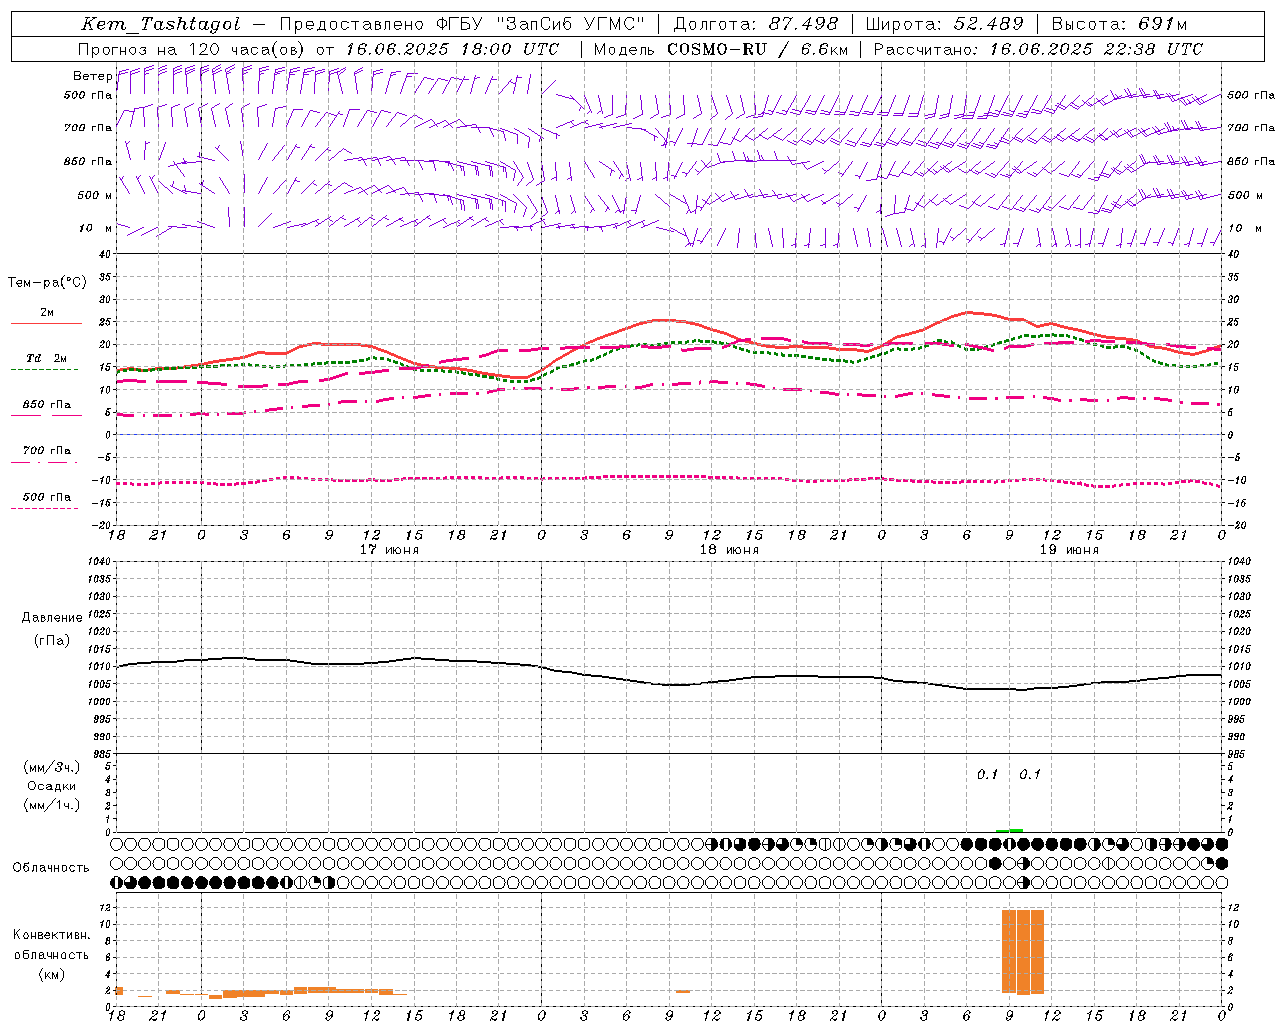Click the Облачность cloudiness row label
1280x1024 pixels.
coord(51,868)
